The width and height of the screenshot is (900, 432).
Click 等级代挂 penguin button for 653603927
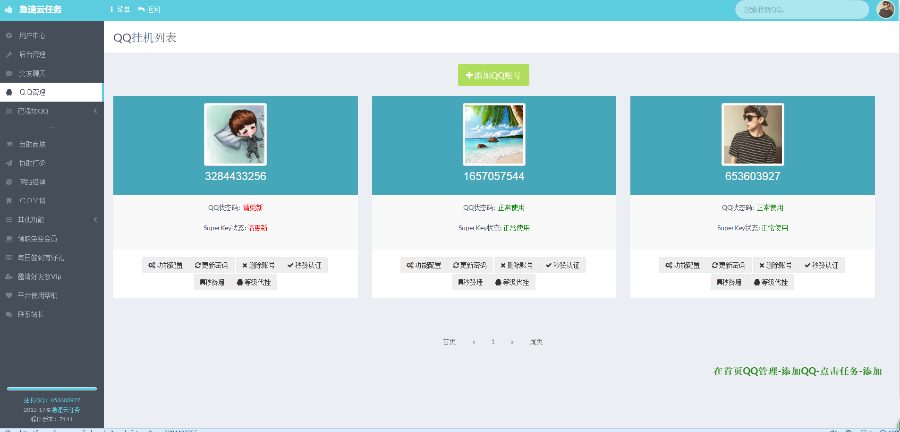pyautogui.click(x=770, y=282)
